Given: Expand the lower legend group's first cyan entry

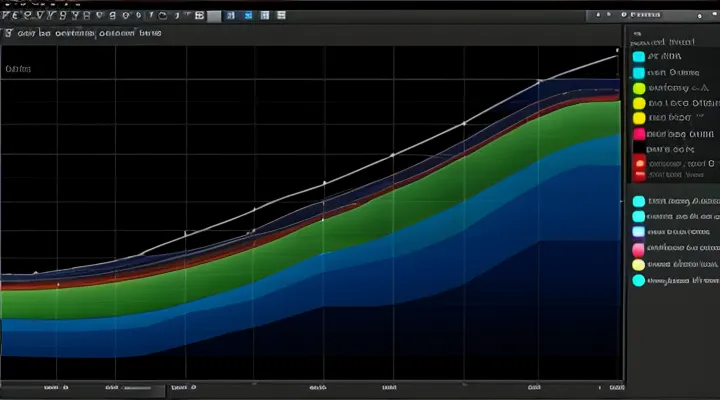Looking at the screenshot, I should (x=639, y=200).
